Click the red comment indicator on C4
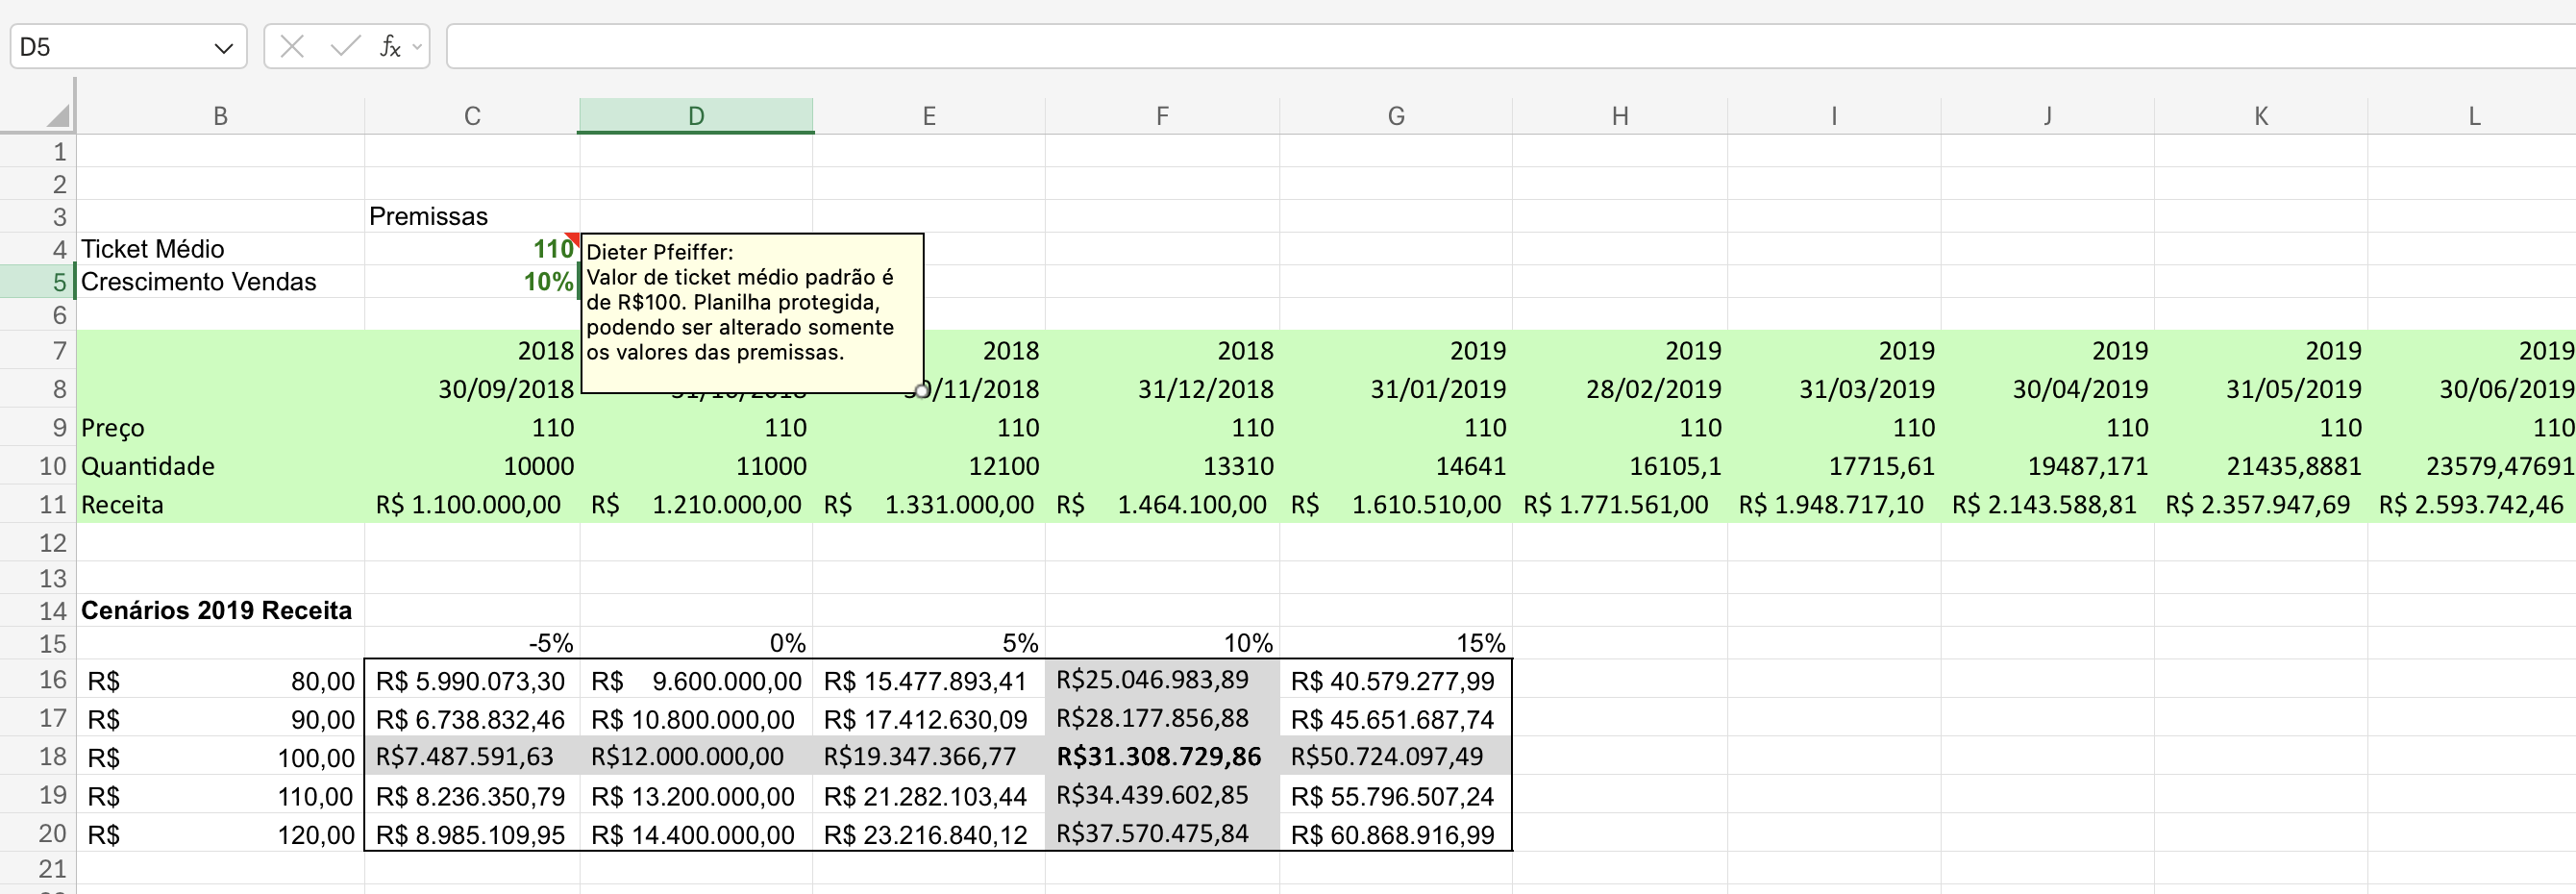Screen dimensions: 2576x894 572,240
